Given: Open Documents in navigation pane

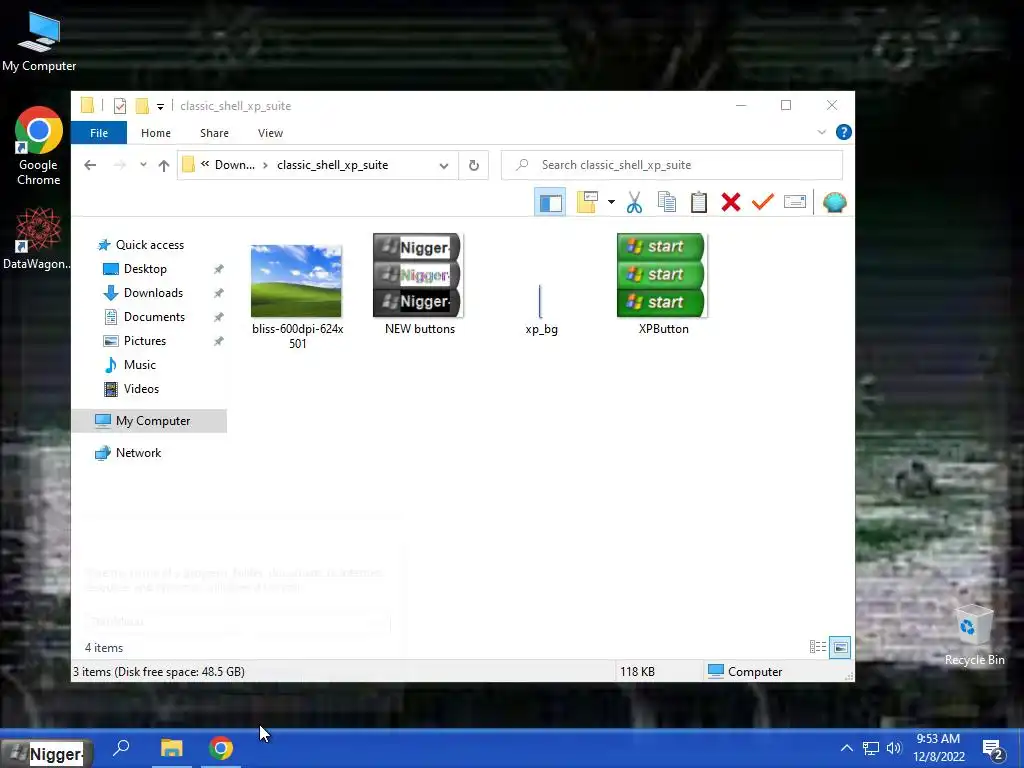Looking at the screenshot, I should tap(154, 317).
